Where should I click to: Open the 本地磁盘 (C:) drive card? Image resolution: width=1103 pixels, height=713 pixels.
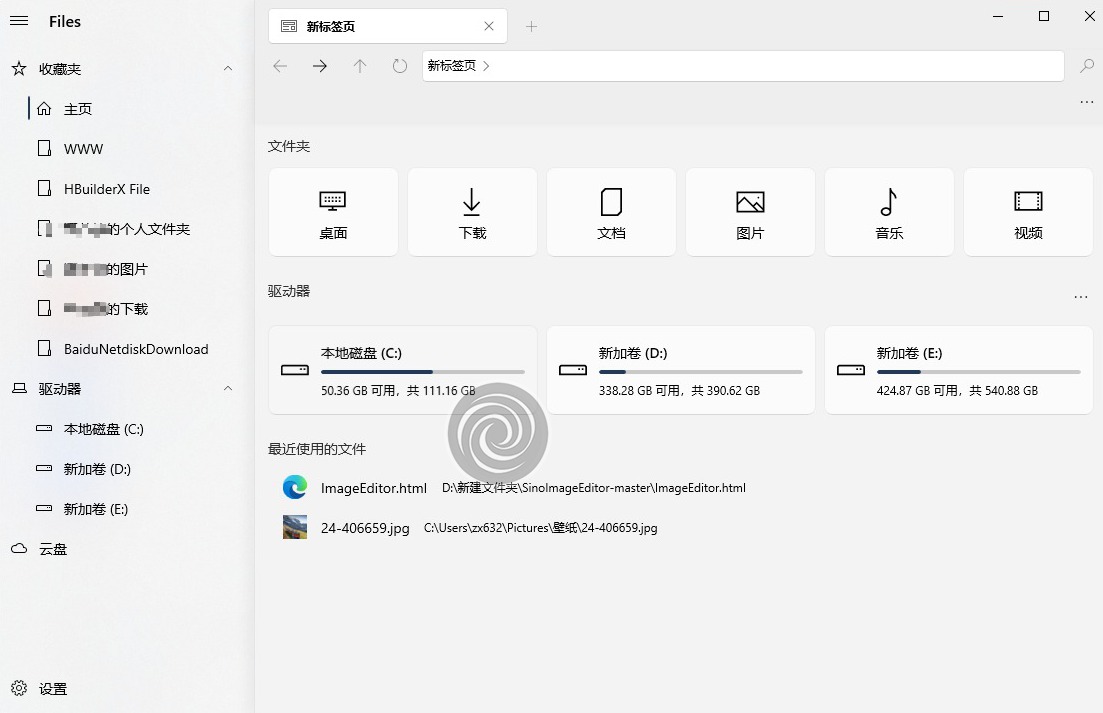(x=402, y=370)
